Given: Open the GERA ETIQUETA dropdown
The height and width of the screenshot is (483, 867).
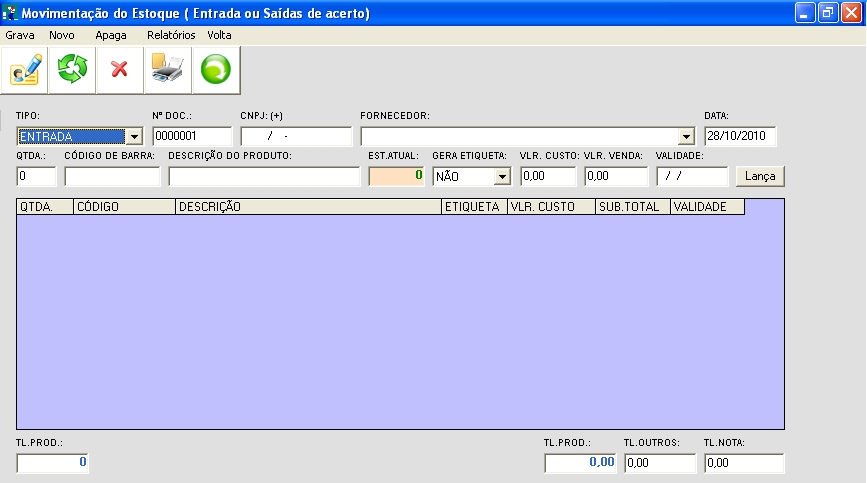Looking at the screenshot, I should click(502, 177).
